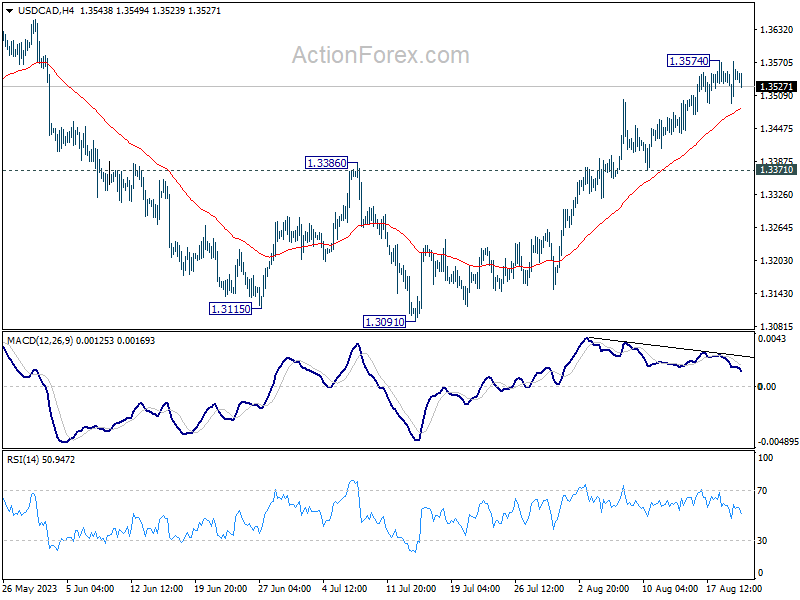Click the 26 May 2023 date label
The width and height of the screenshot is (800, 600).
click(x=30, y=589)
